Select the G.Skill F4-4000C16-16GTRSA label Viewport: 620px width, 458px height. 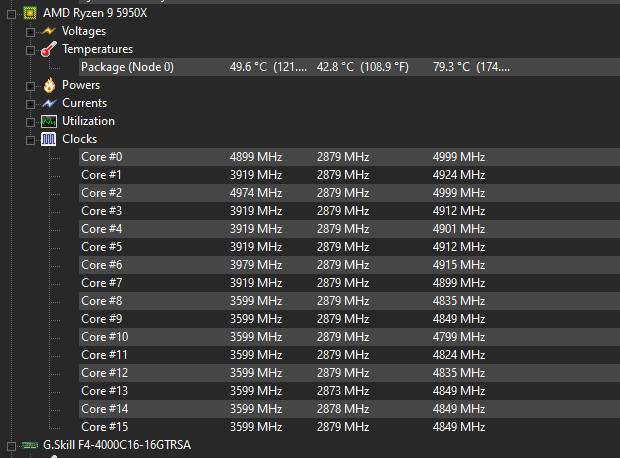(x=117, y=445)
